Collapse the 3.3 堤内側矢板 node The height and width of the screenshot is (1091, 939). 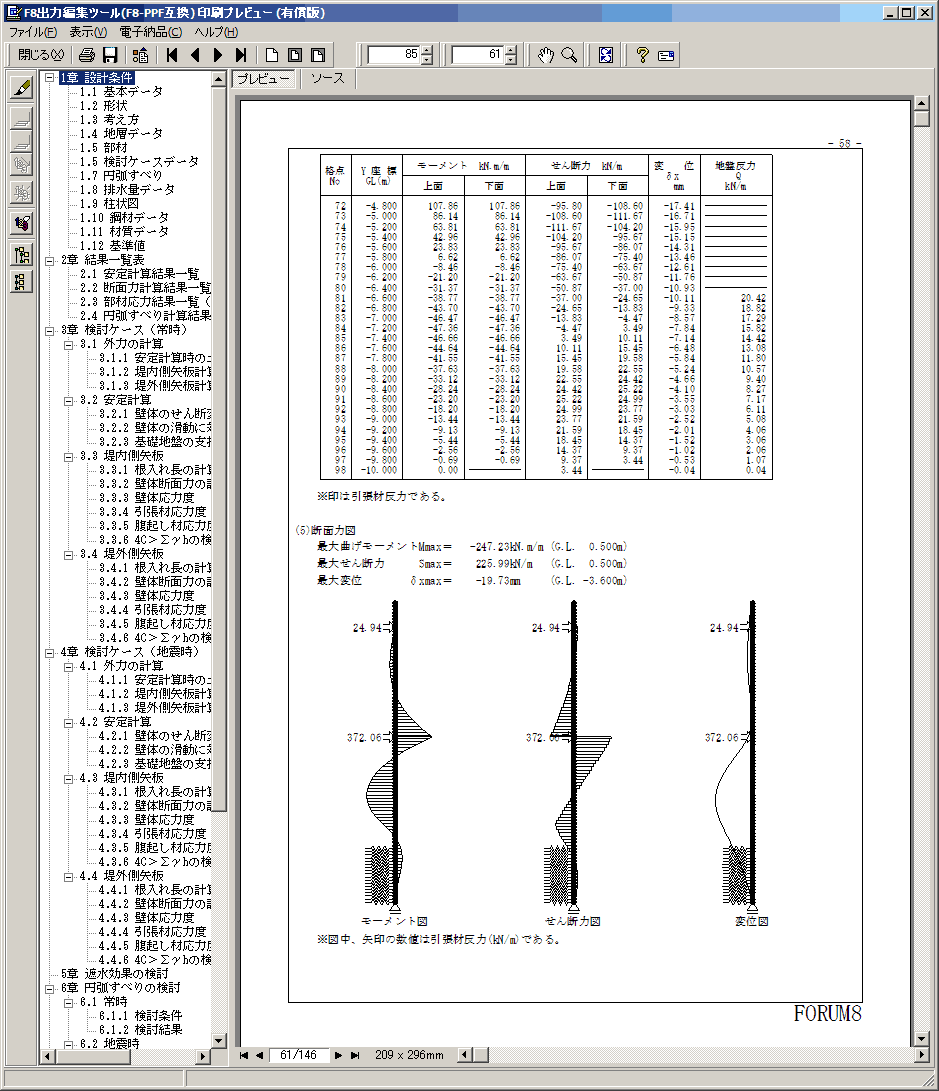coord(69,456)
